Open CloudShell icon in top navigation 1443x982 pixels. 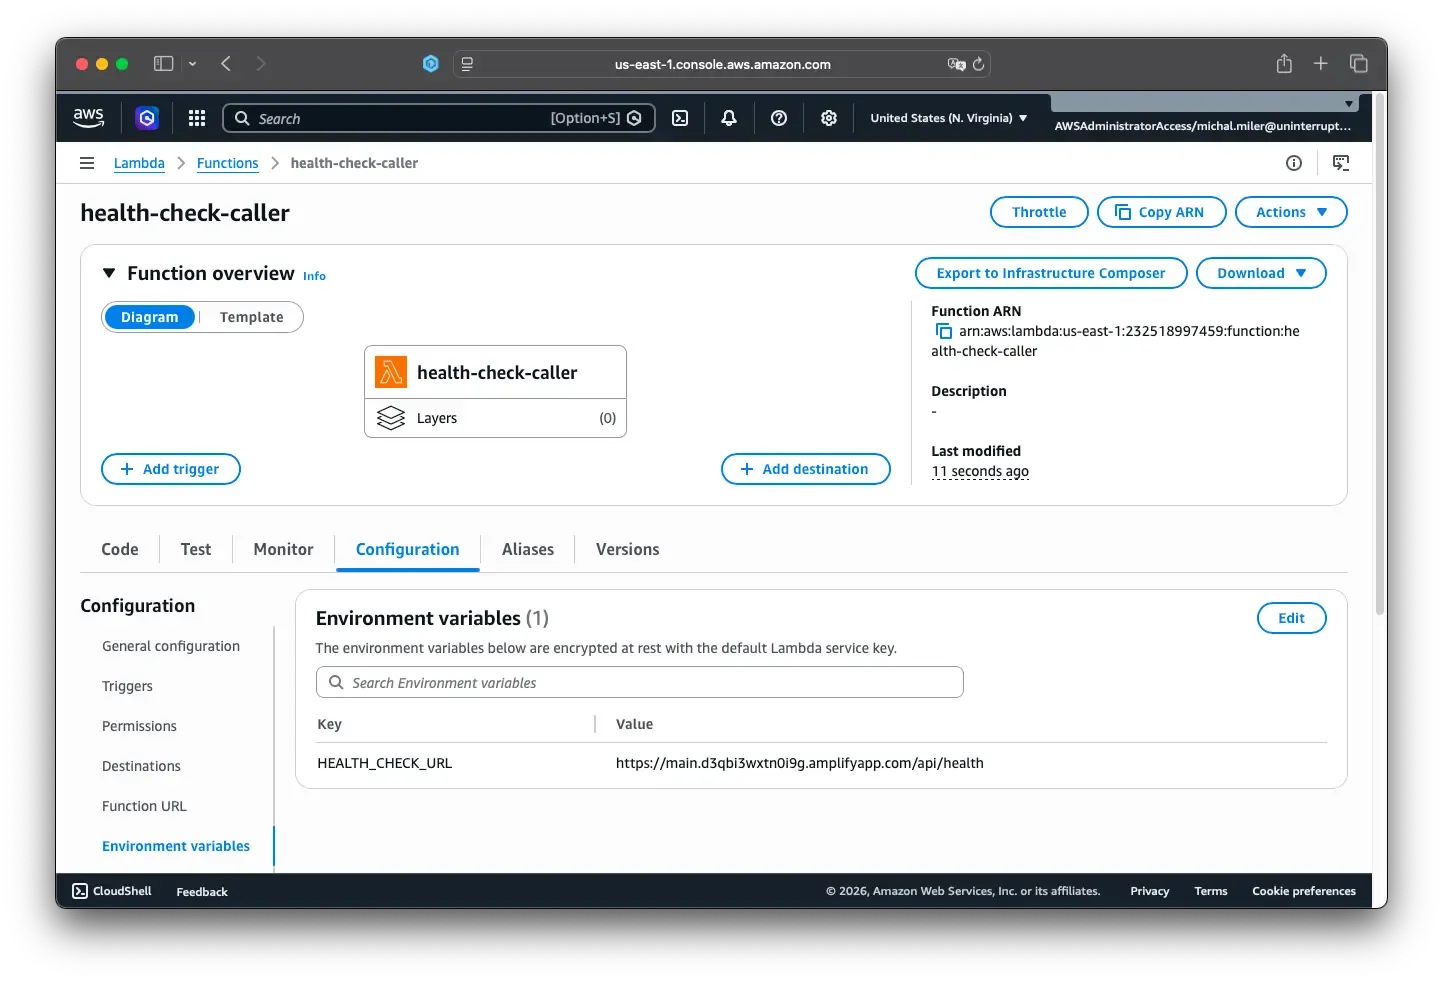pyautogui.click(x=680, y=118)
